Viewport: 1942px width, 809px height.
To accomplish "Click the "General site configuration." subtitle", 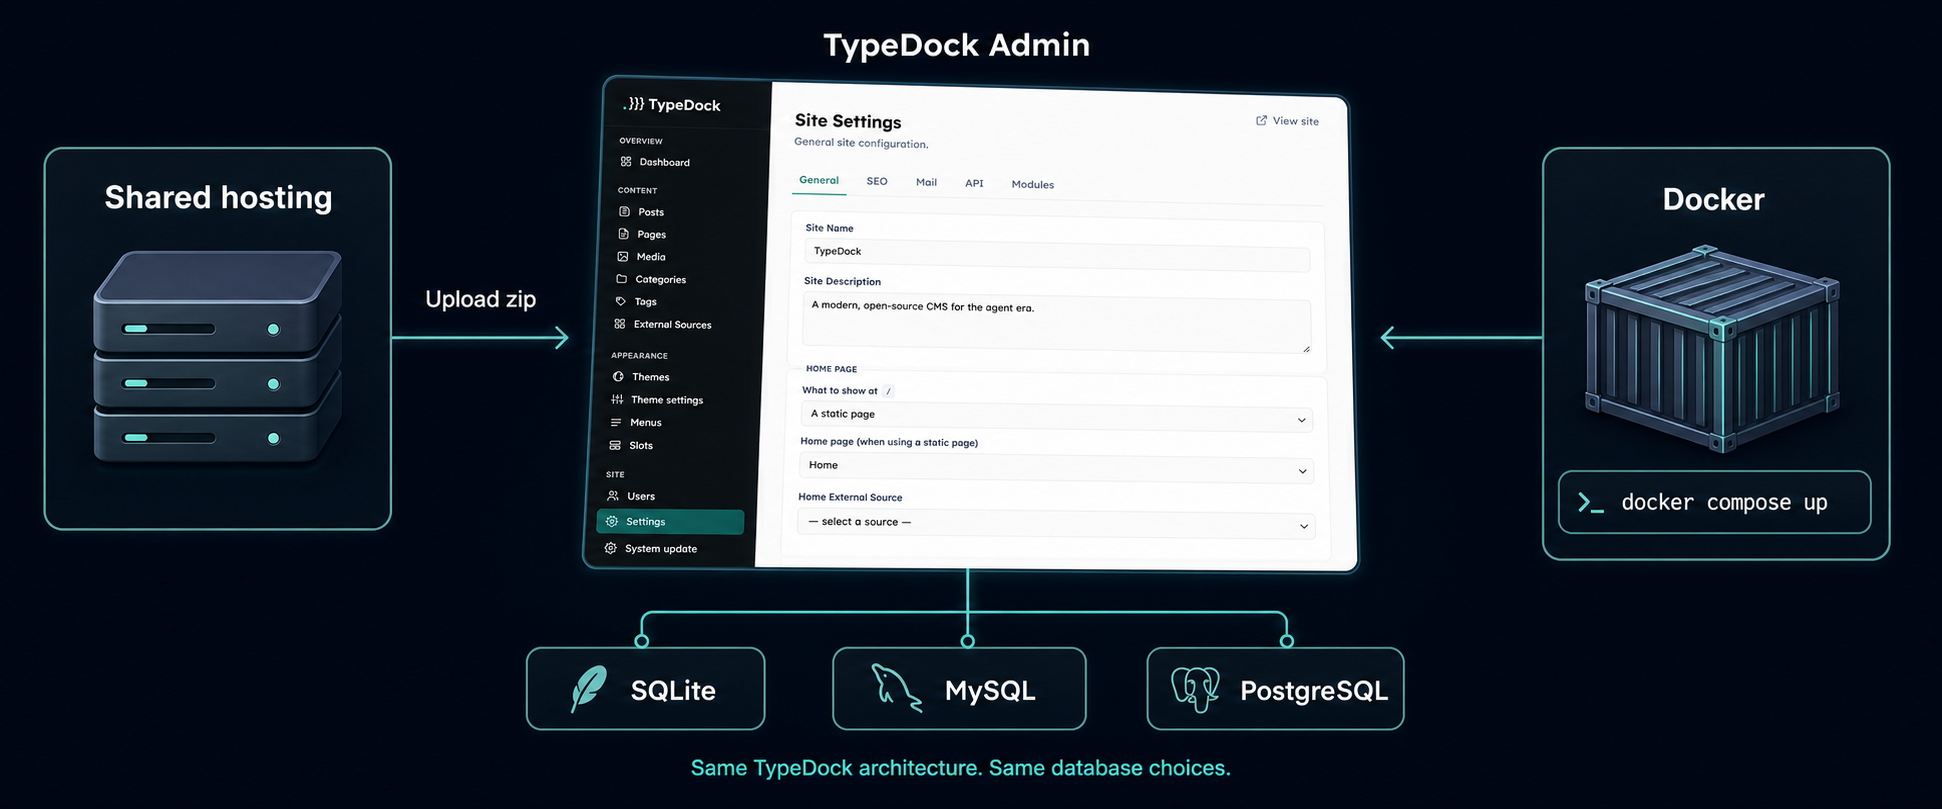I will pyautogui.click(x=861, y=143).
